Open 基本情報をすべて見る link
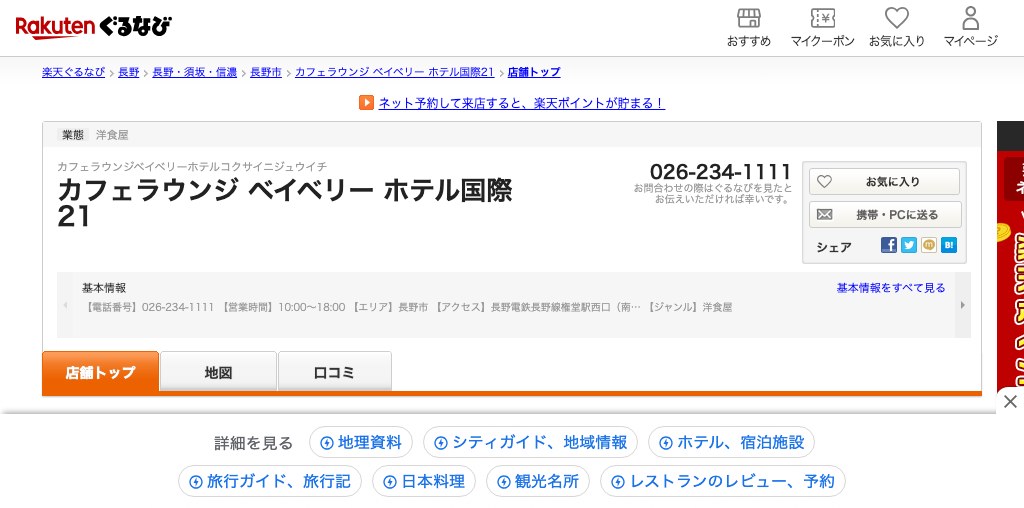1024x508 pixels. pyautogui.click(x=891, y=287)
